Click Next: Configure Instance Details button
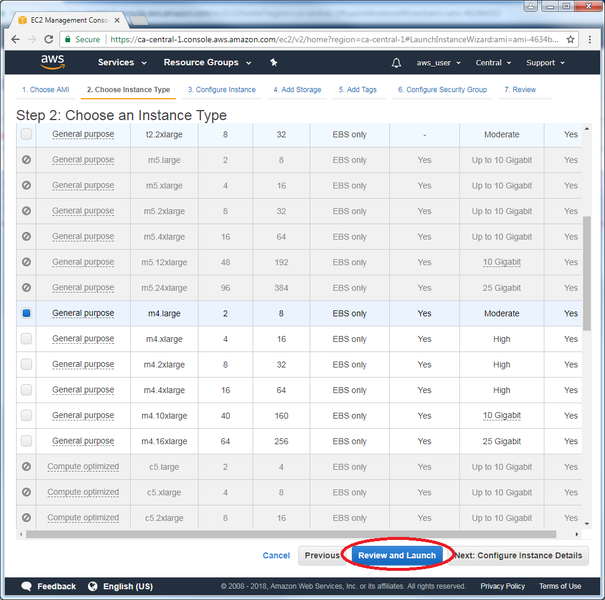Image resolution: width=605 pixels, height=600 pixels. [518, 555]
